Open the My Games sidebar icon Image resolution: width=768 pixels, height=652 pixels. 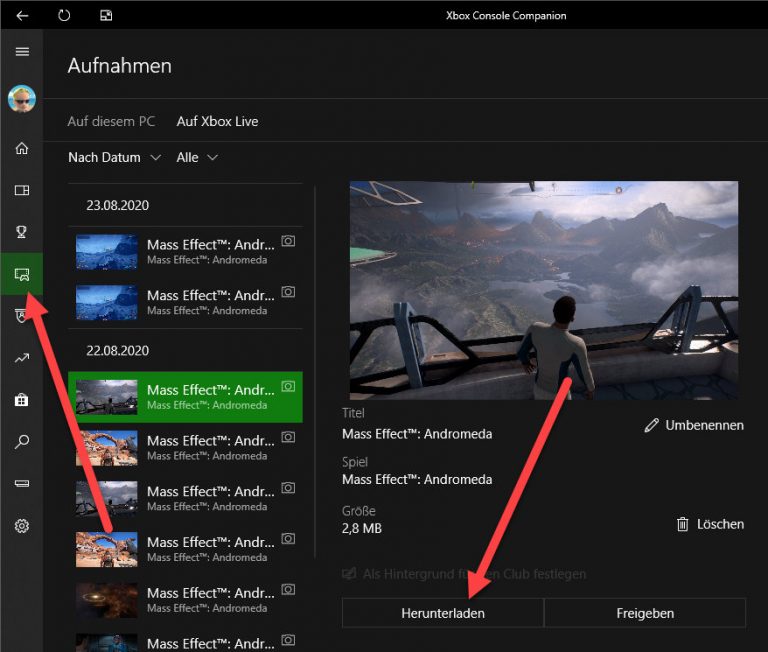coord(22,190)
